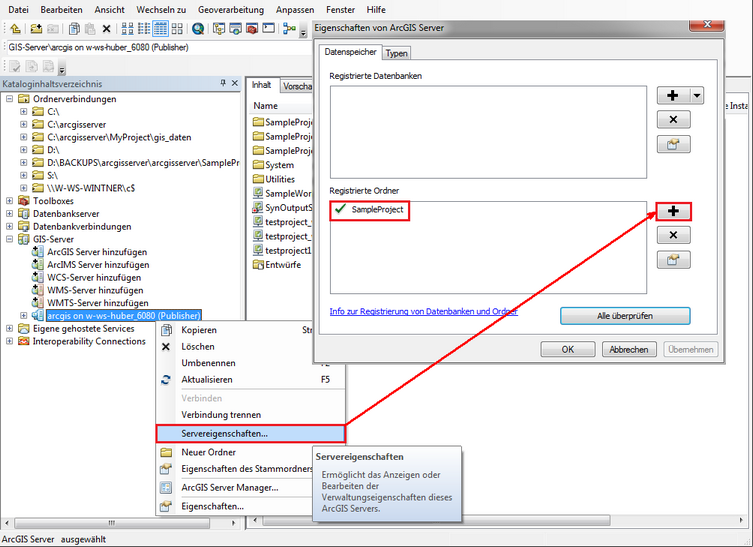Remove the registered folder with X button

click(x=673, y=235)
